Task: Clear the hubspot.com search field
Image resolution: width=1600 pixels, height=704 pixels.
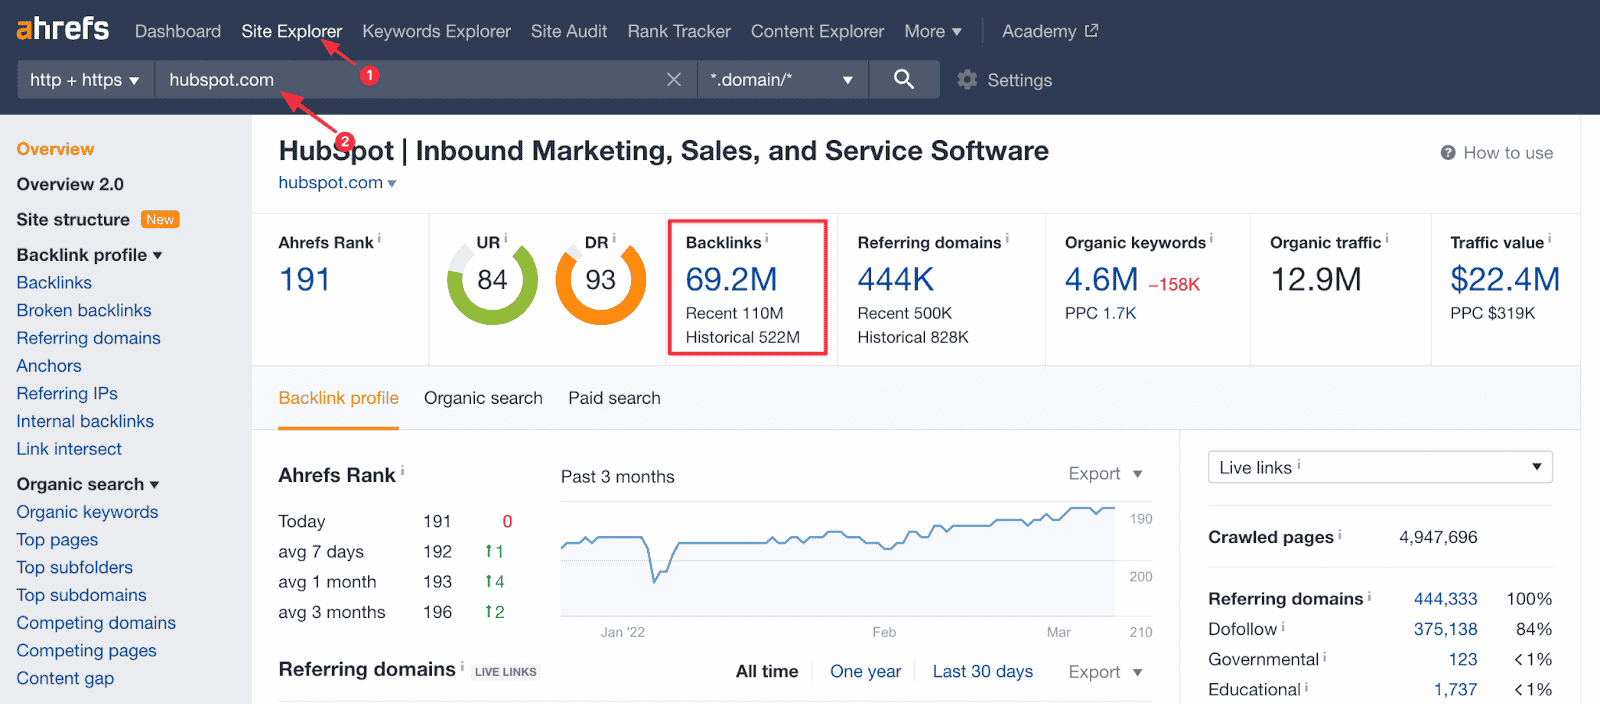Action: click(674, 80)
